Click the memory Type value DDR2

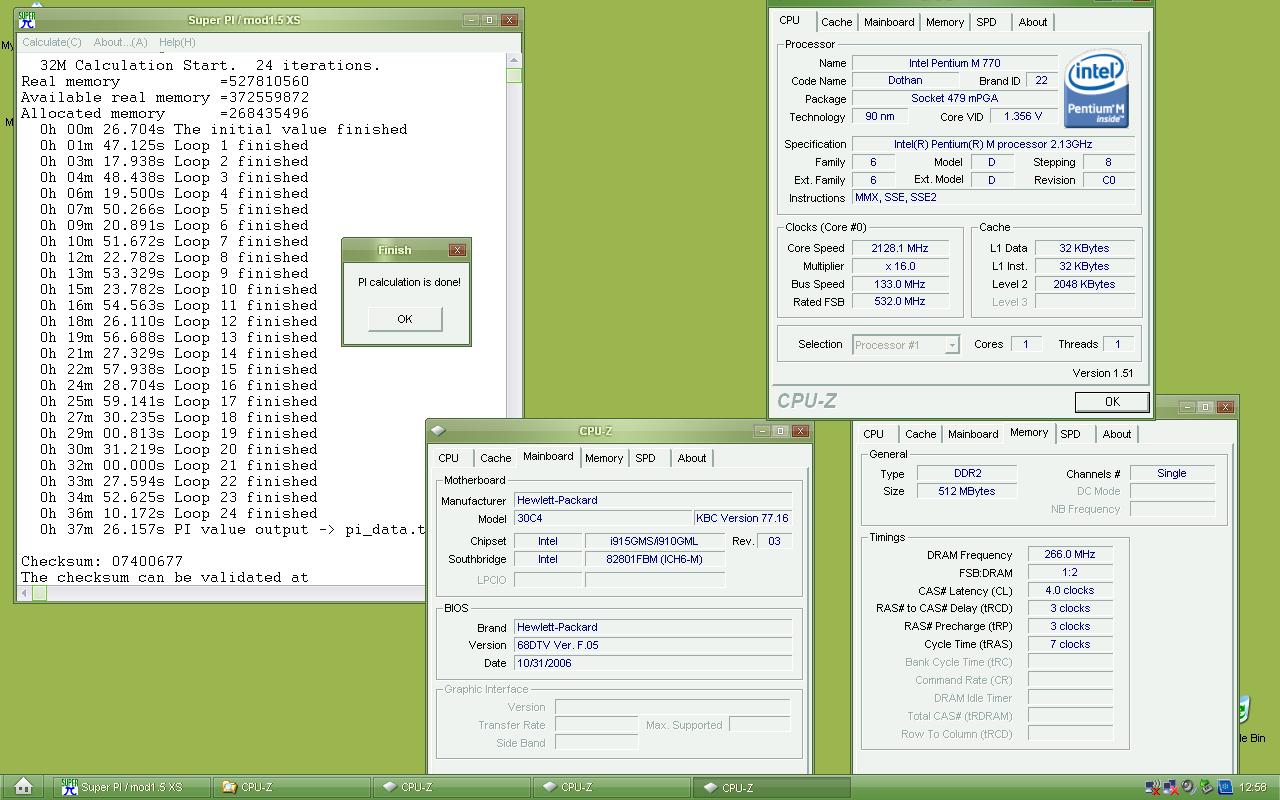point(966,474)
